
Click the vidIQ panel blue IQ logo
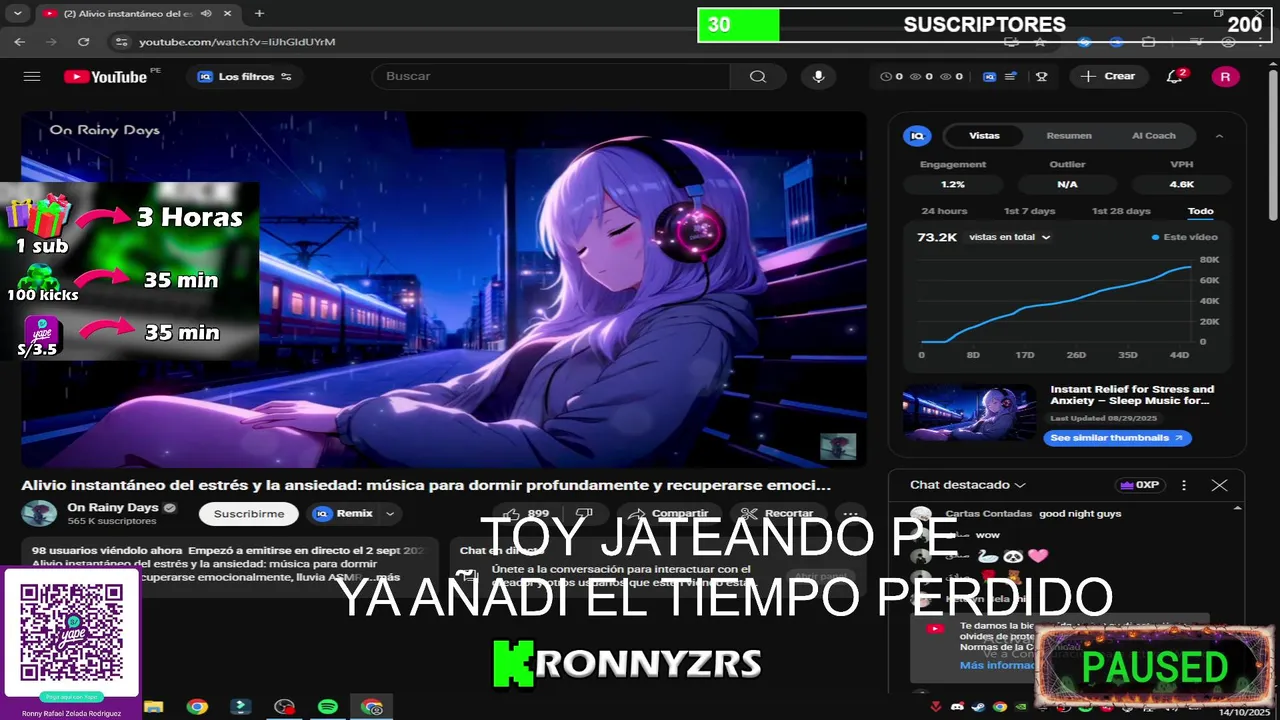[916, 136]
